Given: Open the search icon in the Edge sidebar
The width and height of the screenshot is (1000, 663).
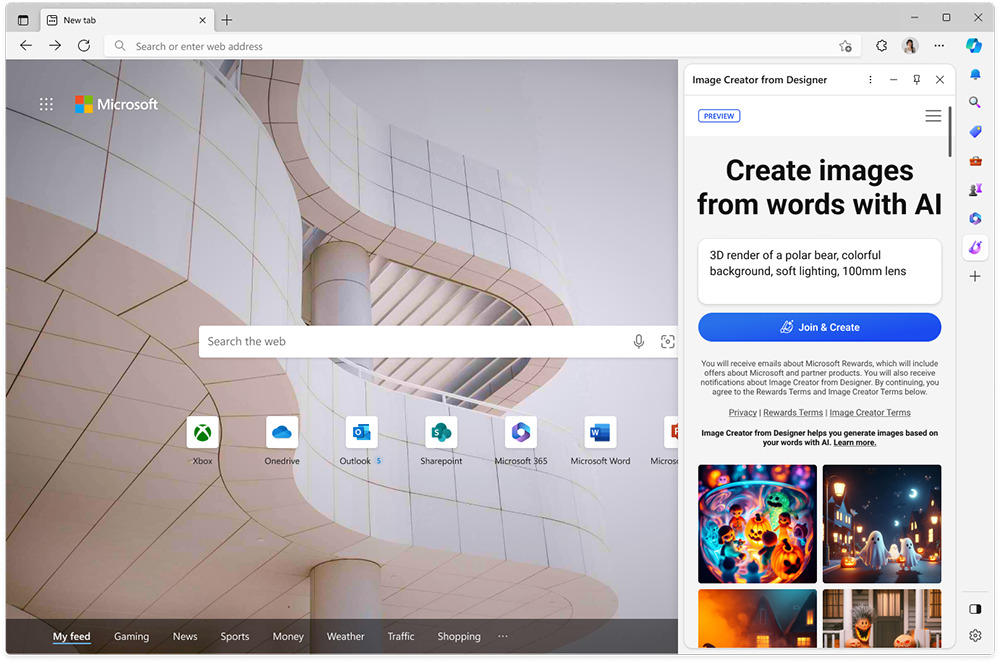Looking at the screenshot, I should click(x=975, y=102).
